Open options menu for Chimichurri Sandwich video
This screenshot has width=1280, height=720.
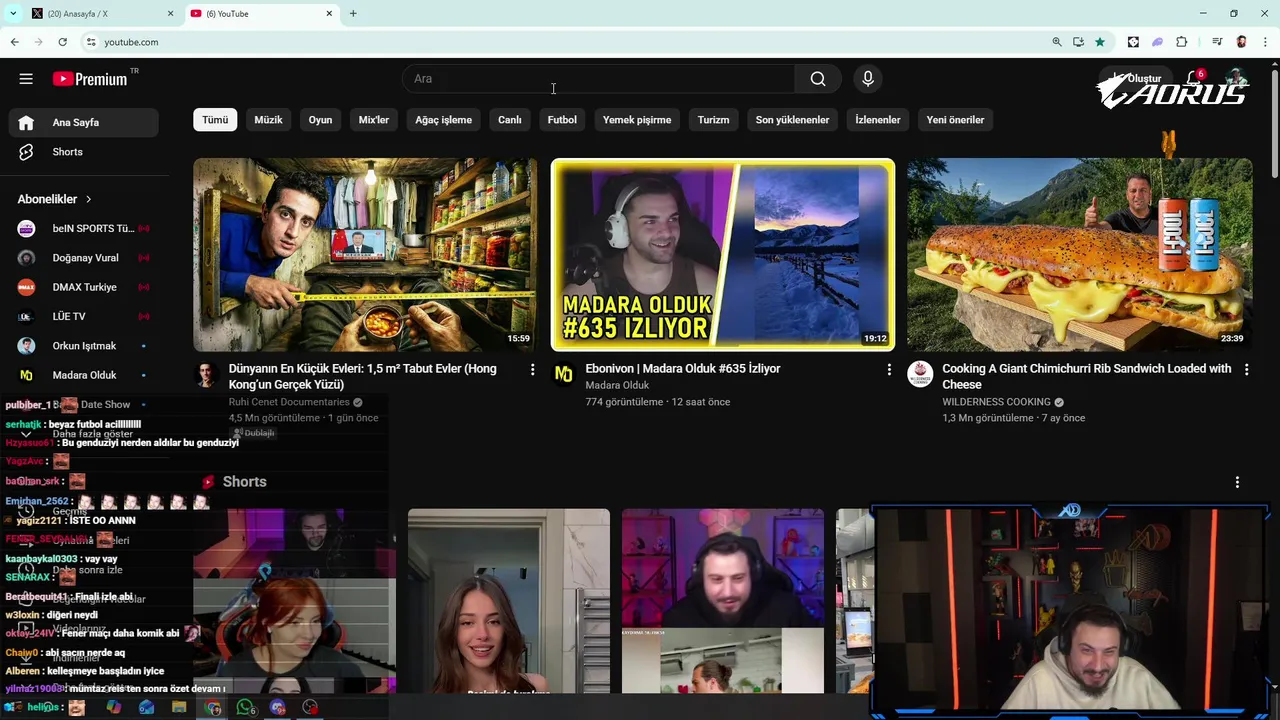1246,370
